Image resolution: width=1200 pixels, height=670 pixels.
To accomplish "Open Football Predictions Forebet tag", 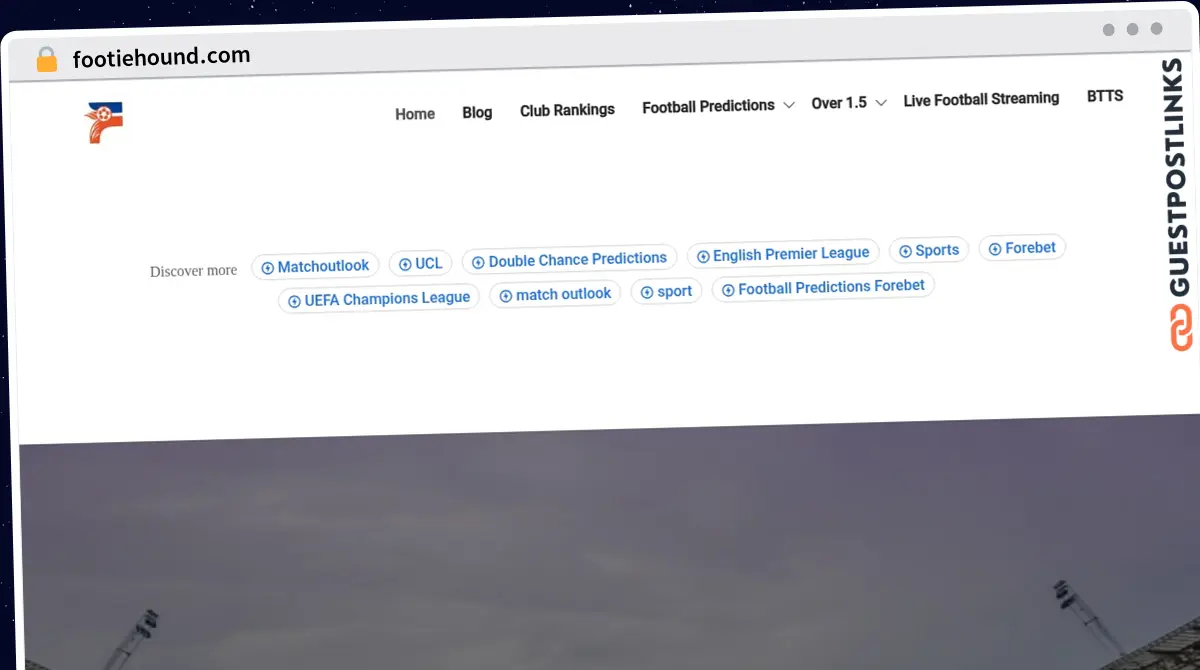I will pos(823,287).
